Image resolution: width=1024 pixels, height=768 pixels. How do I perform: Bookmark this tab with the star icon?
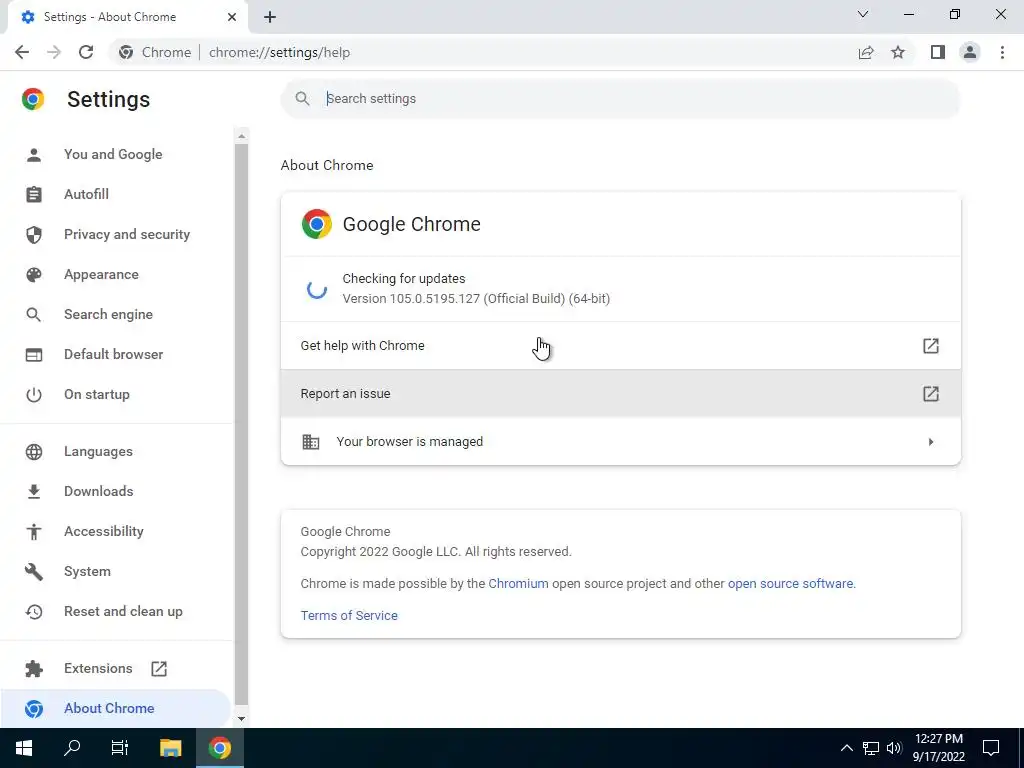coord(898,52)
